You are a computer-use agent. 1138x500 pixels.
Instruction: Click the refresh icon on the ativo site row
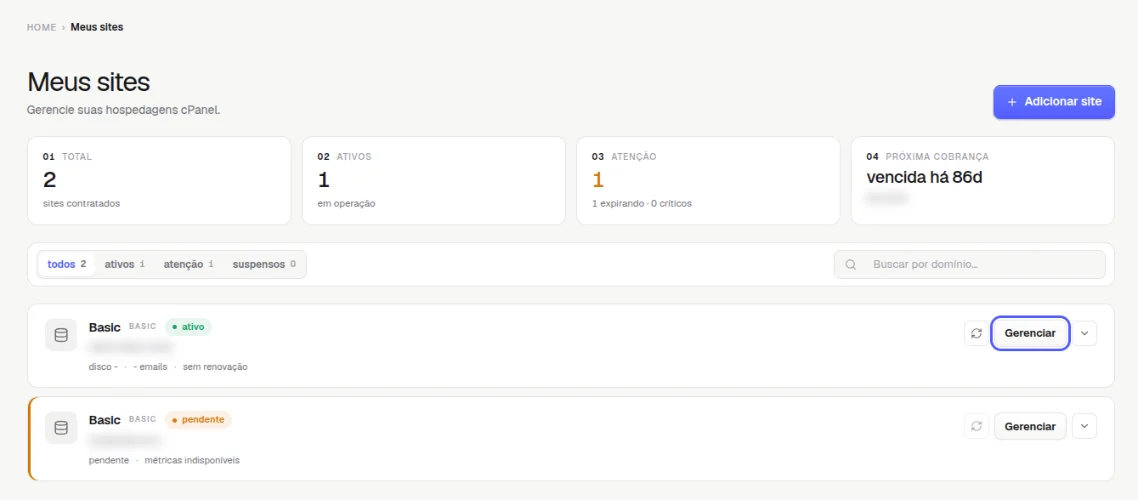pos(976,333)
